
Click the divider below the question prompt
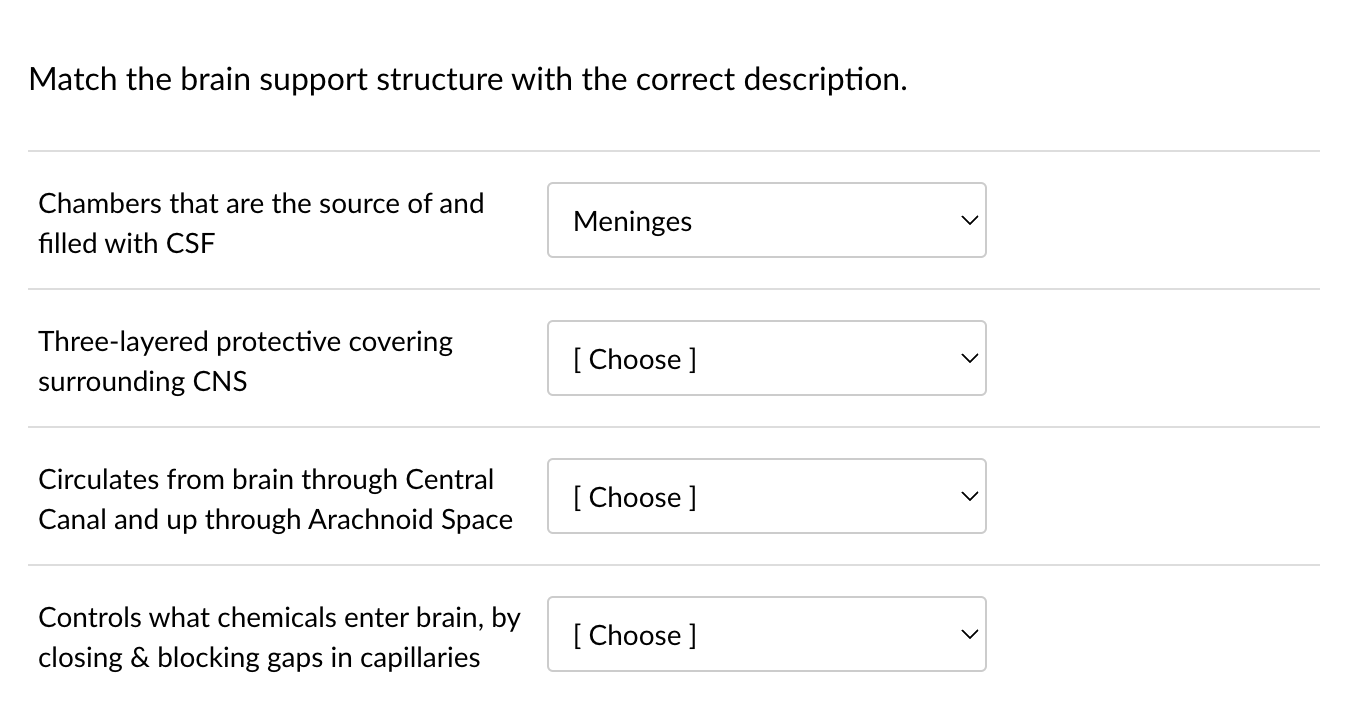(x=675, y=152)
